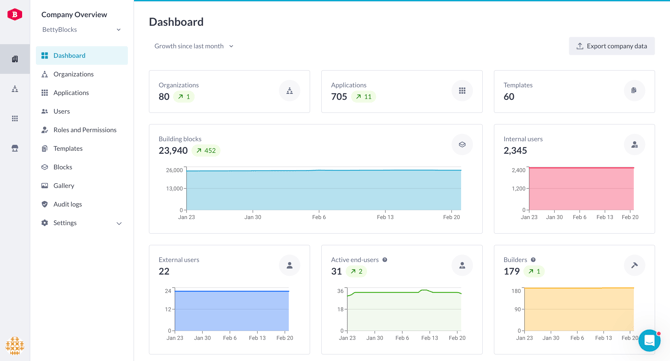Click the Building blocks value 23,940
Image resolution: width=670 pixels, height=361 pixels.
[x=173, y=150]
